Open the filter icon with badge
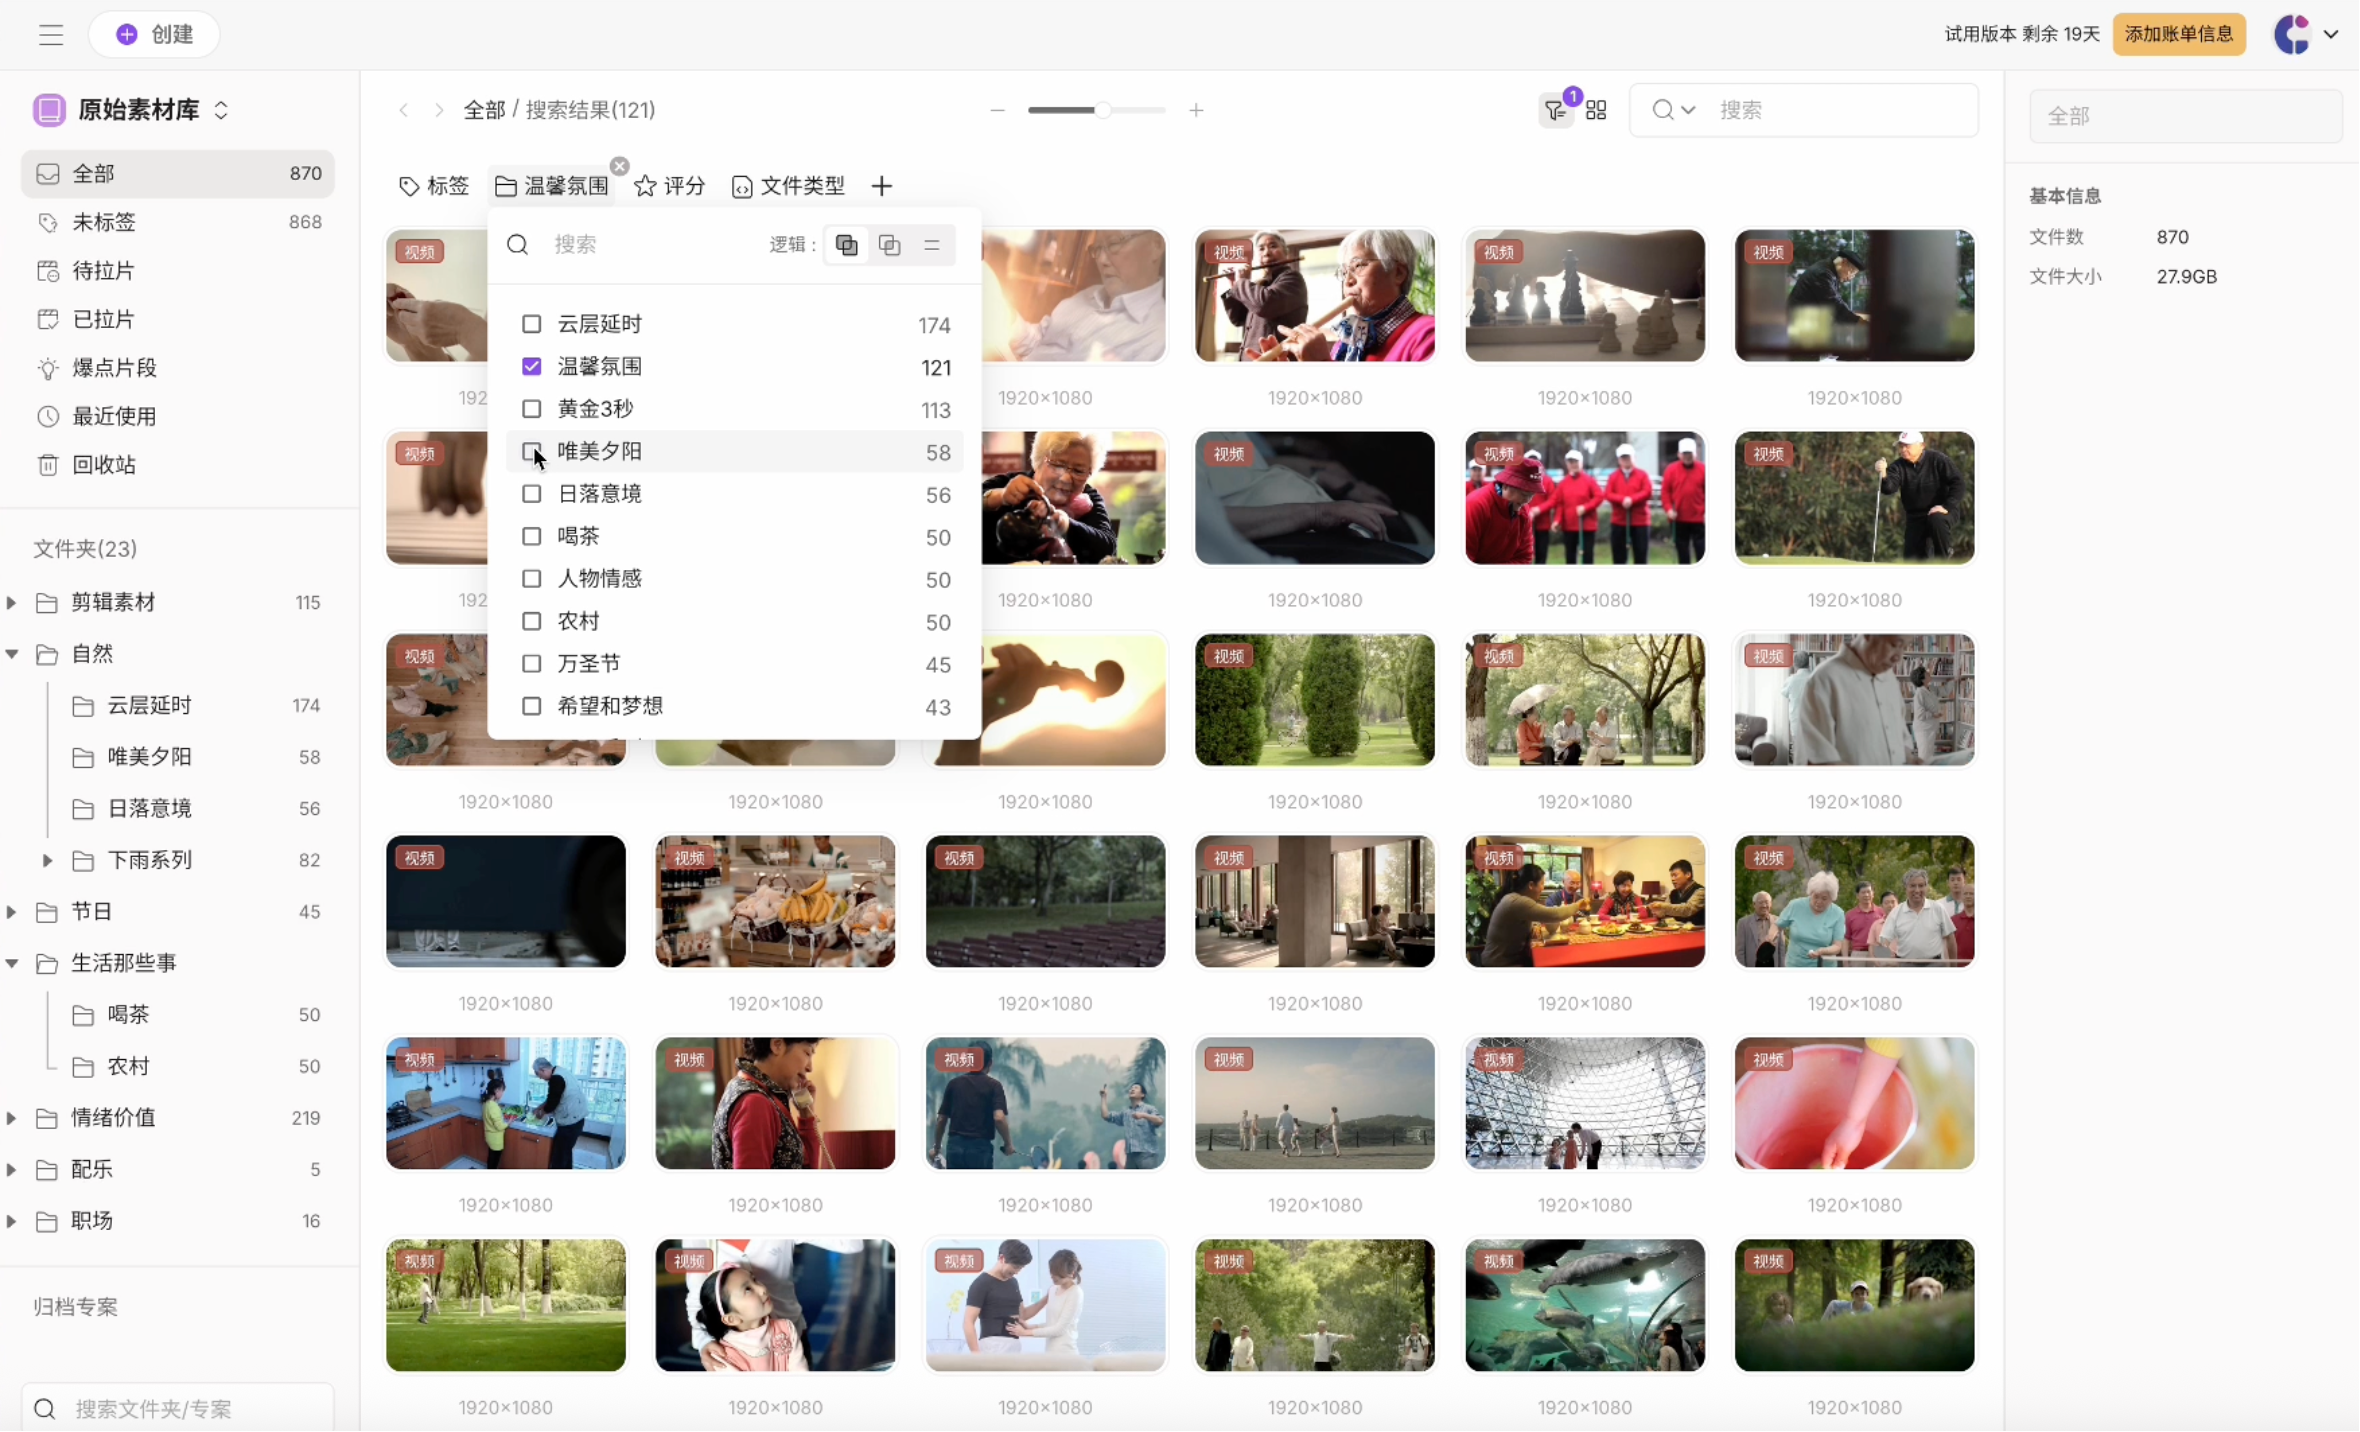Image resolution: width=2360 pixels, height=1432 pixels. pos(1555,110)
